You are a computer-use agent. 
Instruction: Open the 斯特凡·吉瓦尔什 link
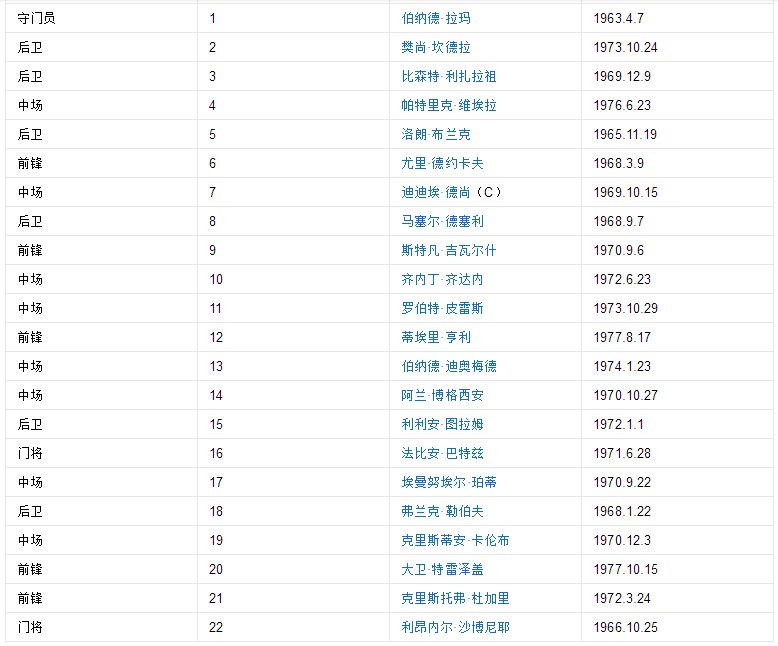448,250
